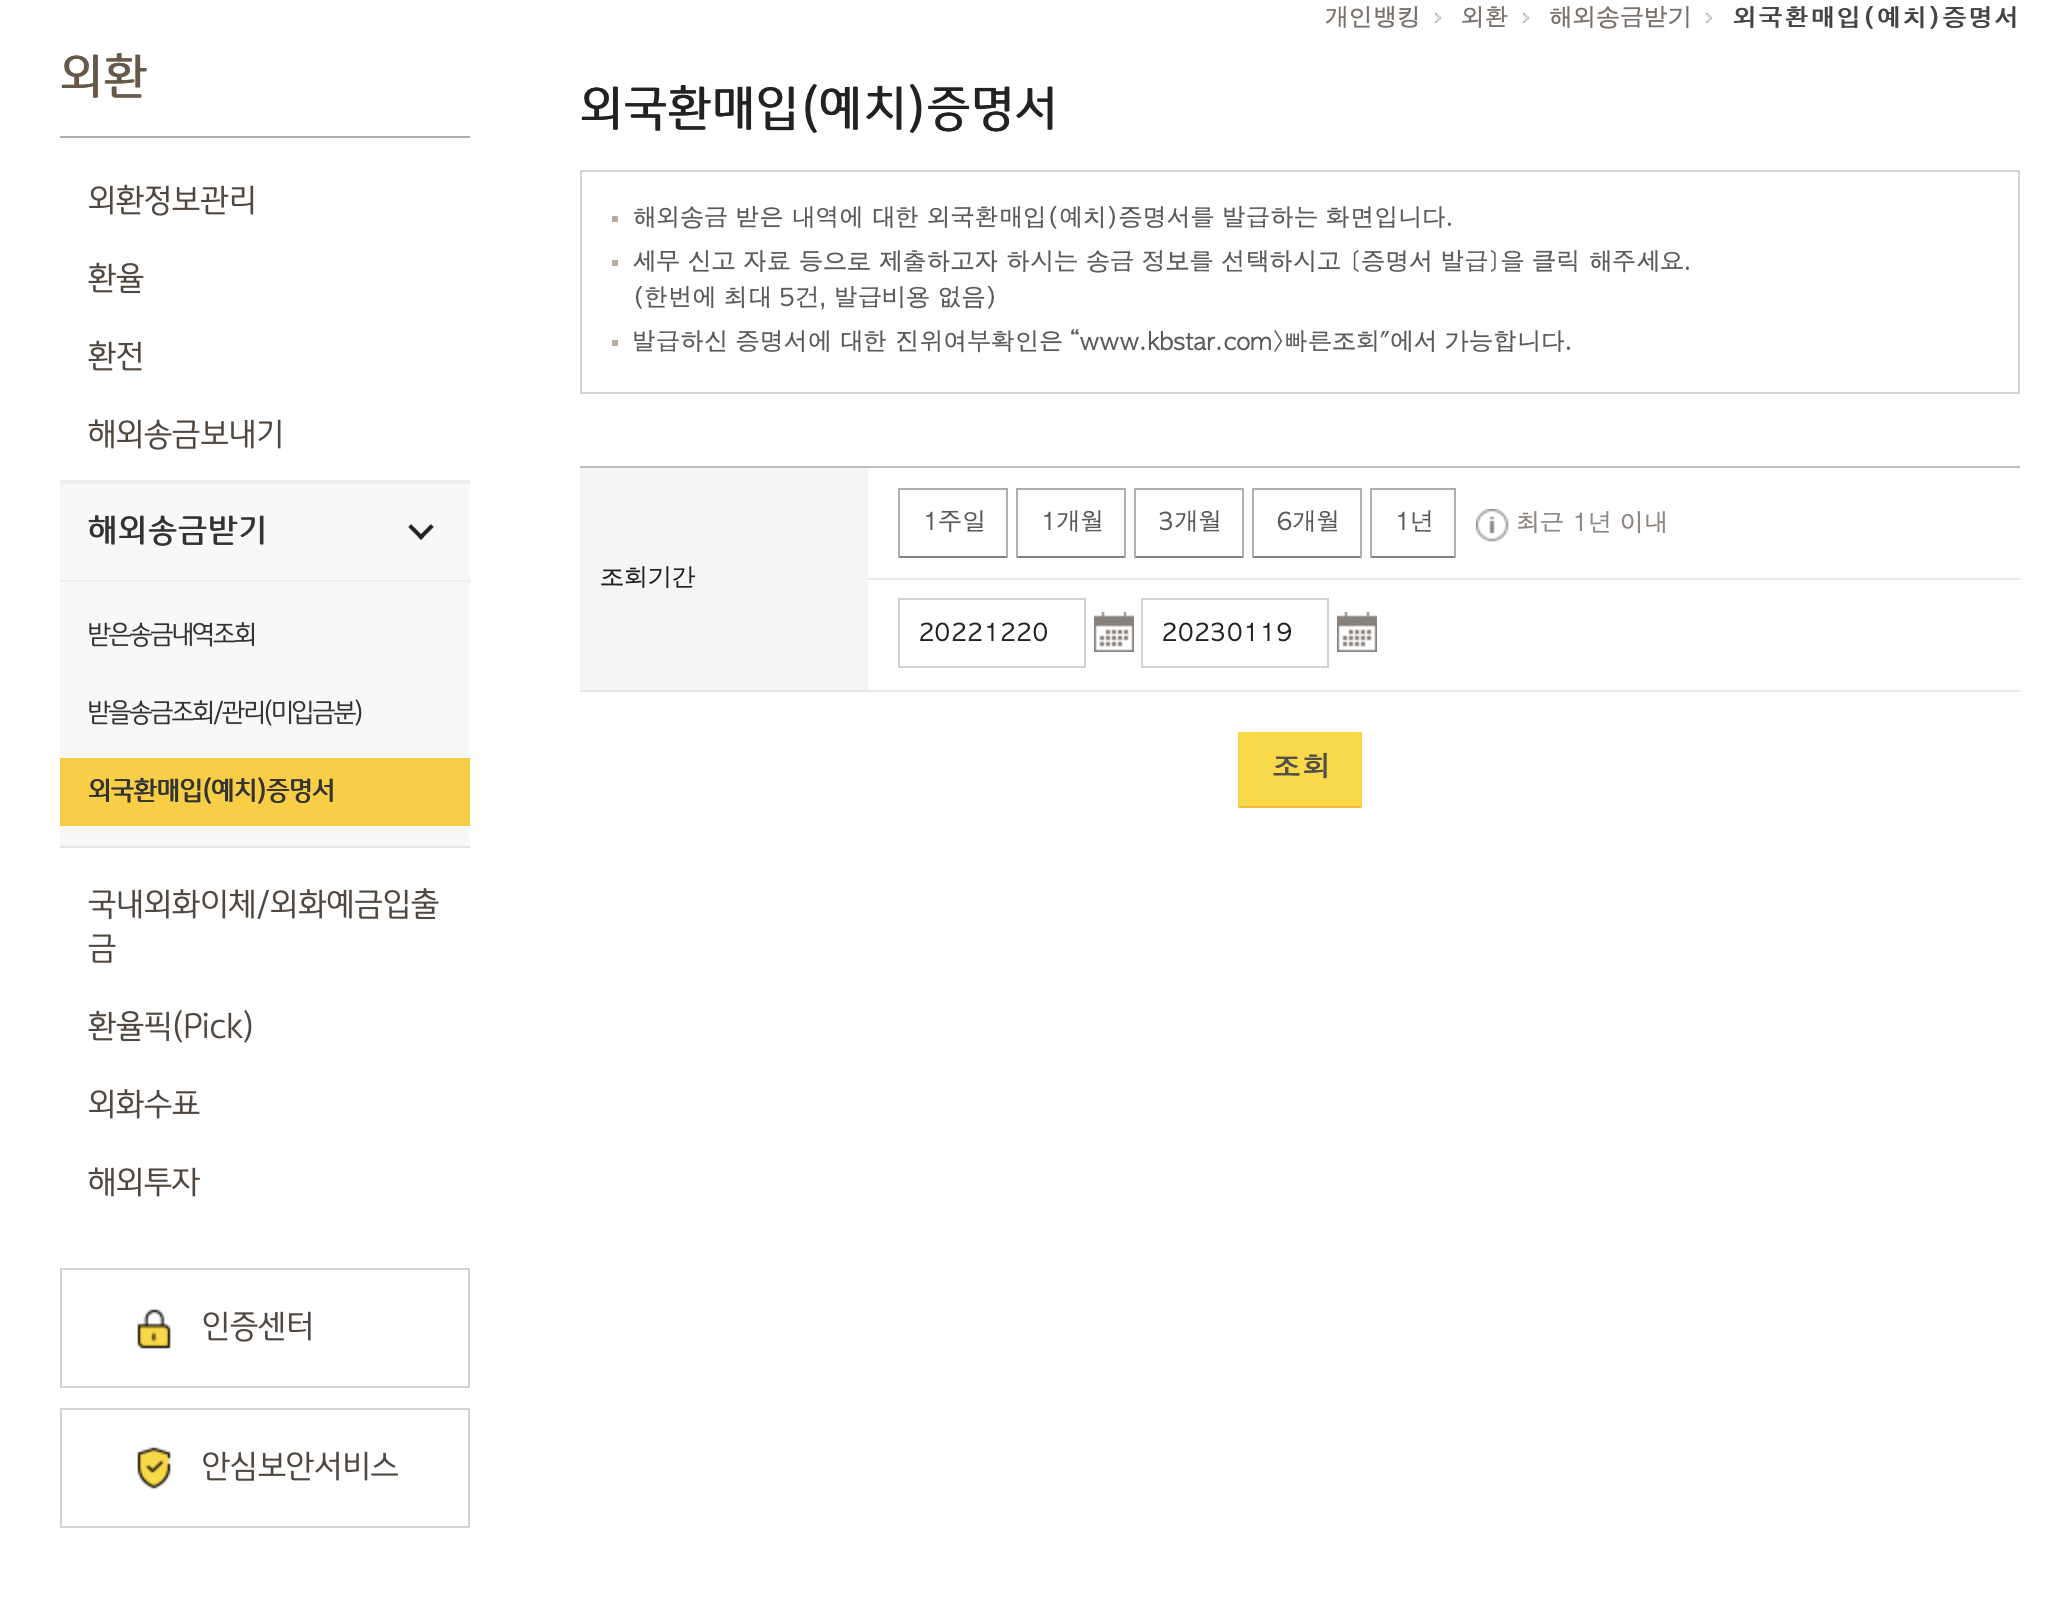Open 해외송금보내기 sidebar menu
The width and height of the screenshot is (2056, 1610).
coord(186,433)
